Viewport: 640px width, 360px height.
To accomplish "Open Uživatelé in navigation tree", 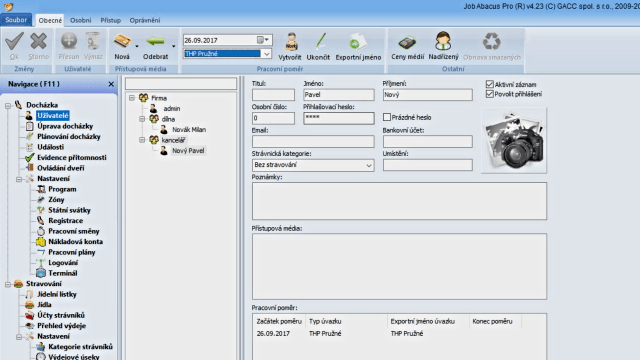I will pyautogui.click(x=53, y=116).
